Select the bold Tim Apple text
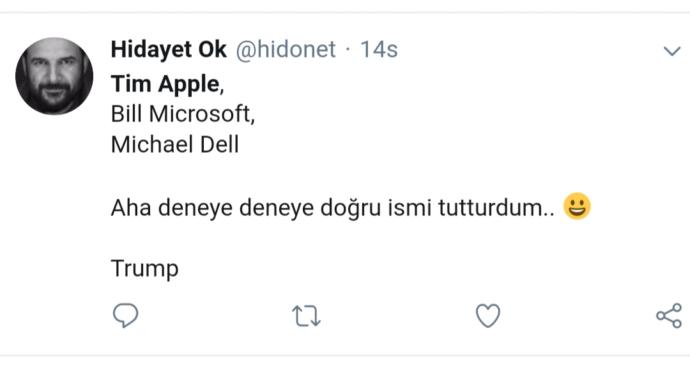The image size is (690, 368). pyautogui.click(x=165, y=84)
